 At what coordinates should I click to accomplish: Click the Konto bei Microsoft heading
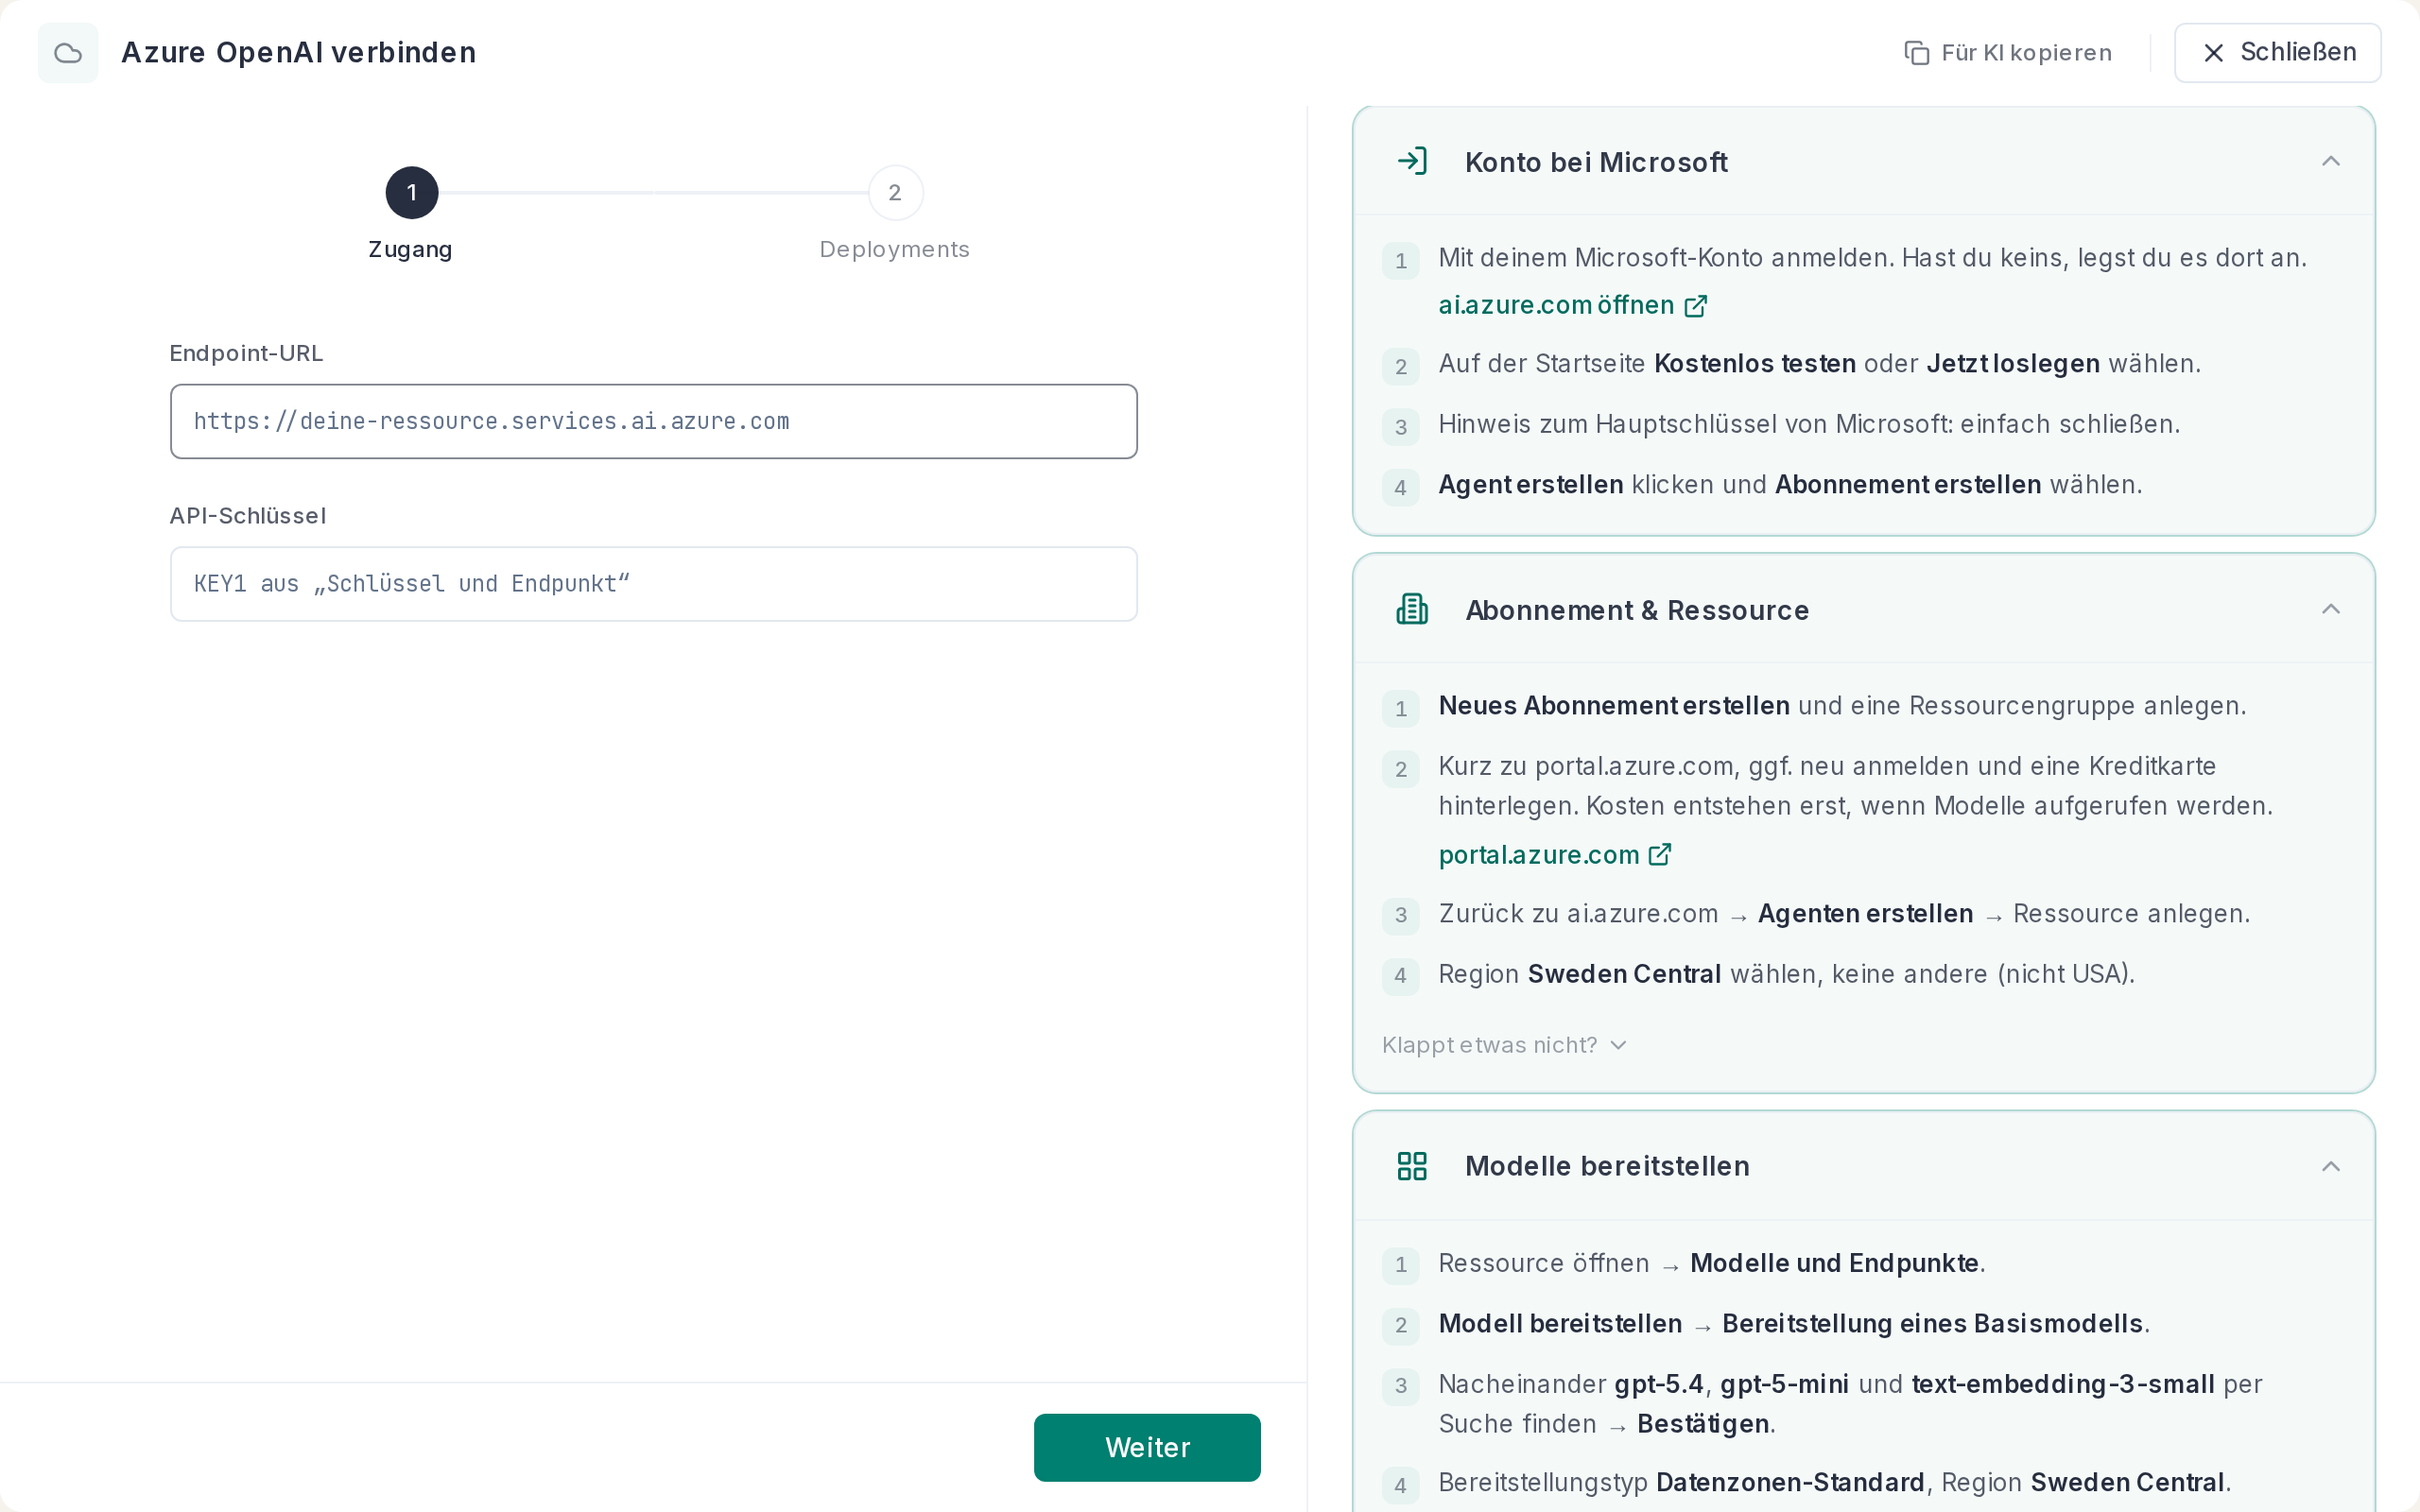pyautogui.click(x=1596, y=162)
